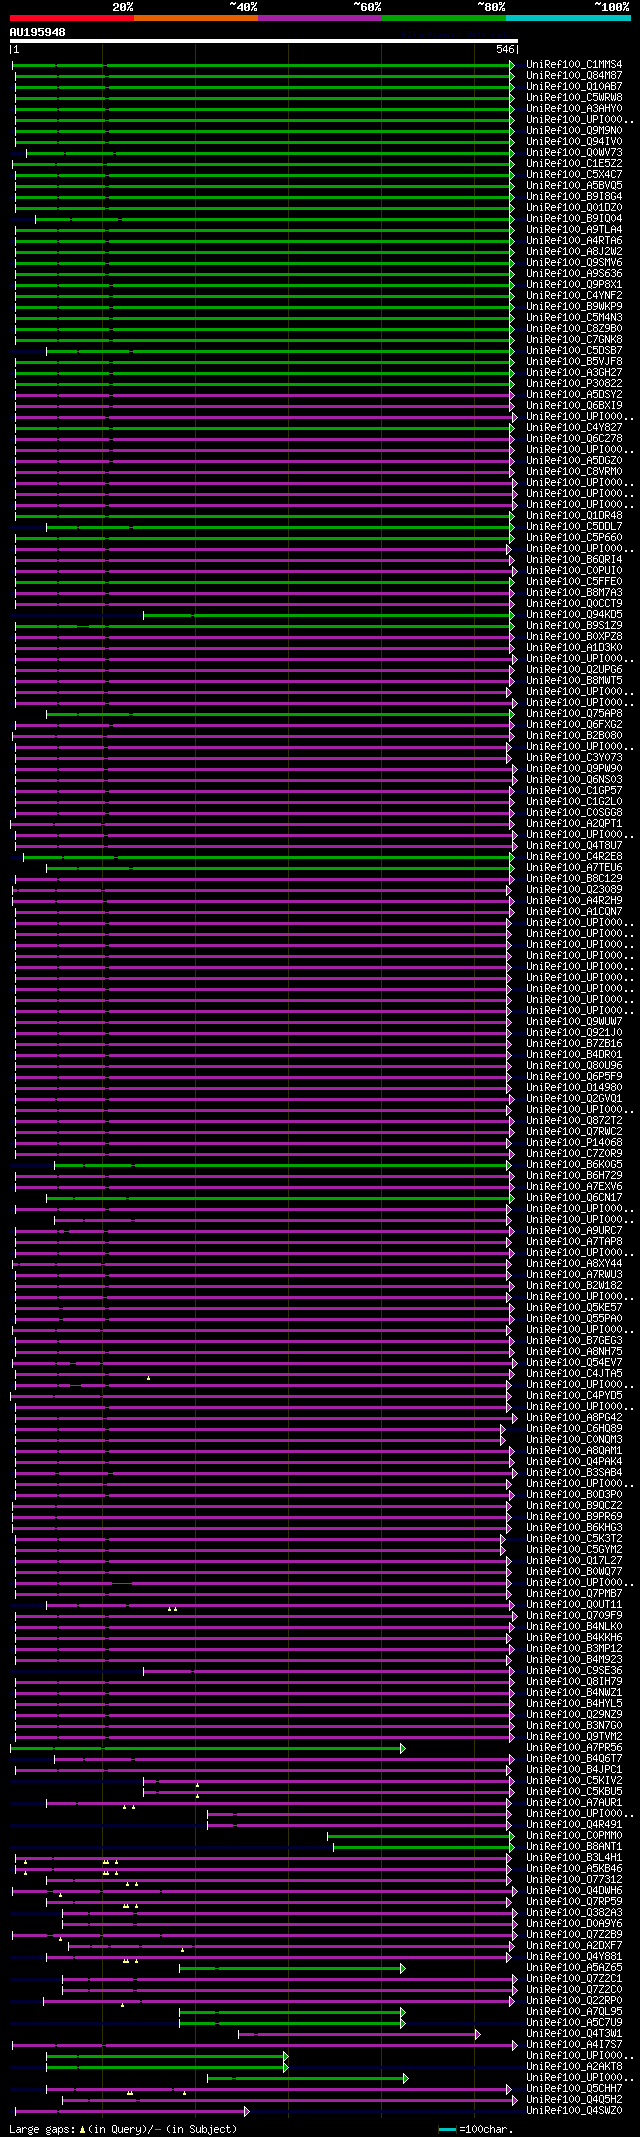Click hit name UniRef100_Q9SMV6

pos(574,263)
